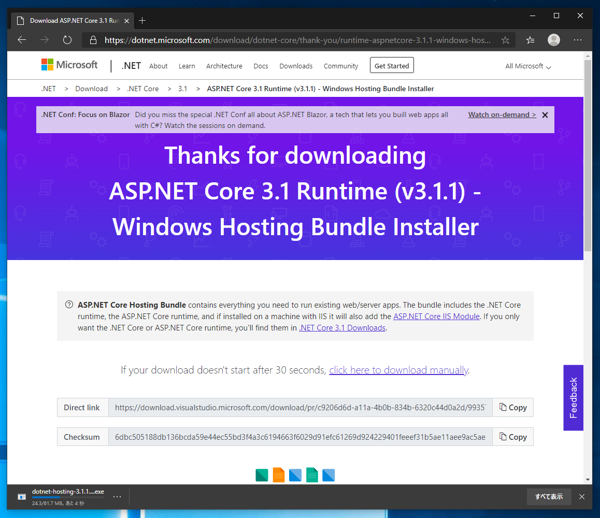Open the Downloads menu item
Viewport: 600px width, 518px height.
[296, 66]
